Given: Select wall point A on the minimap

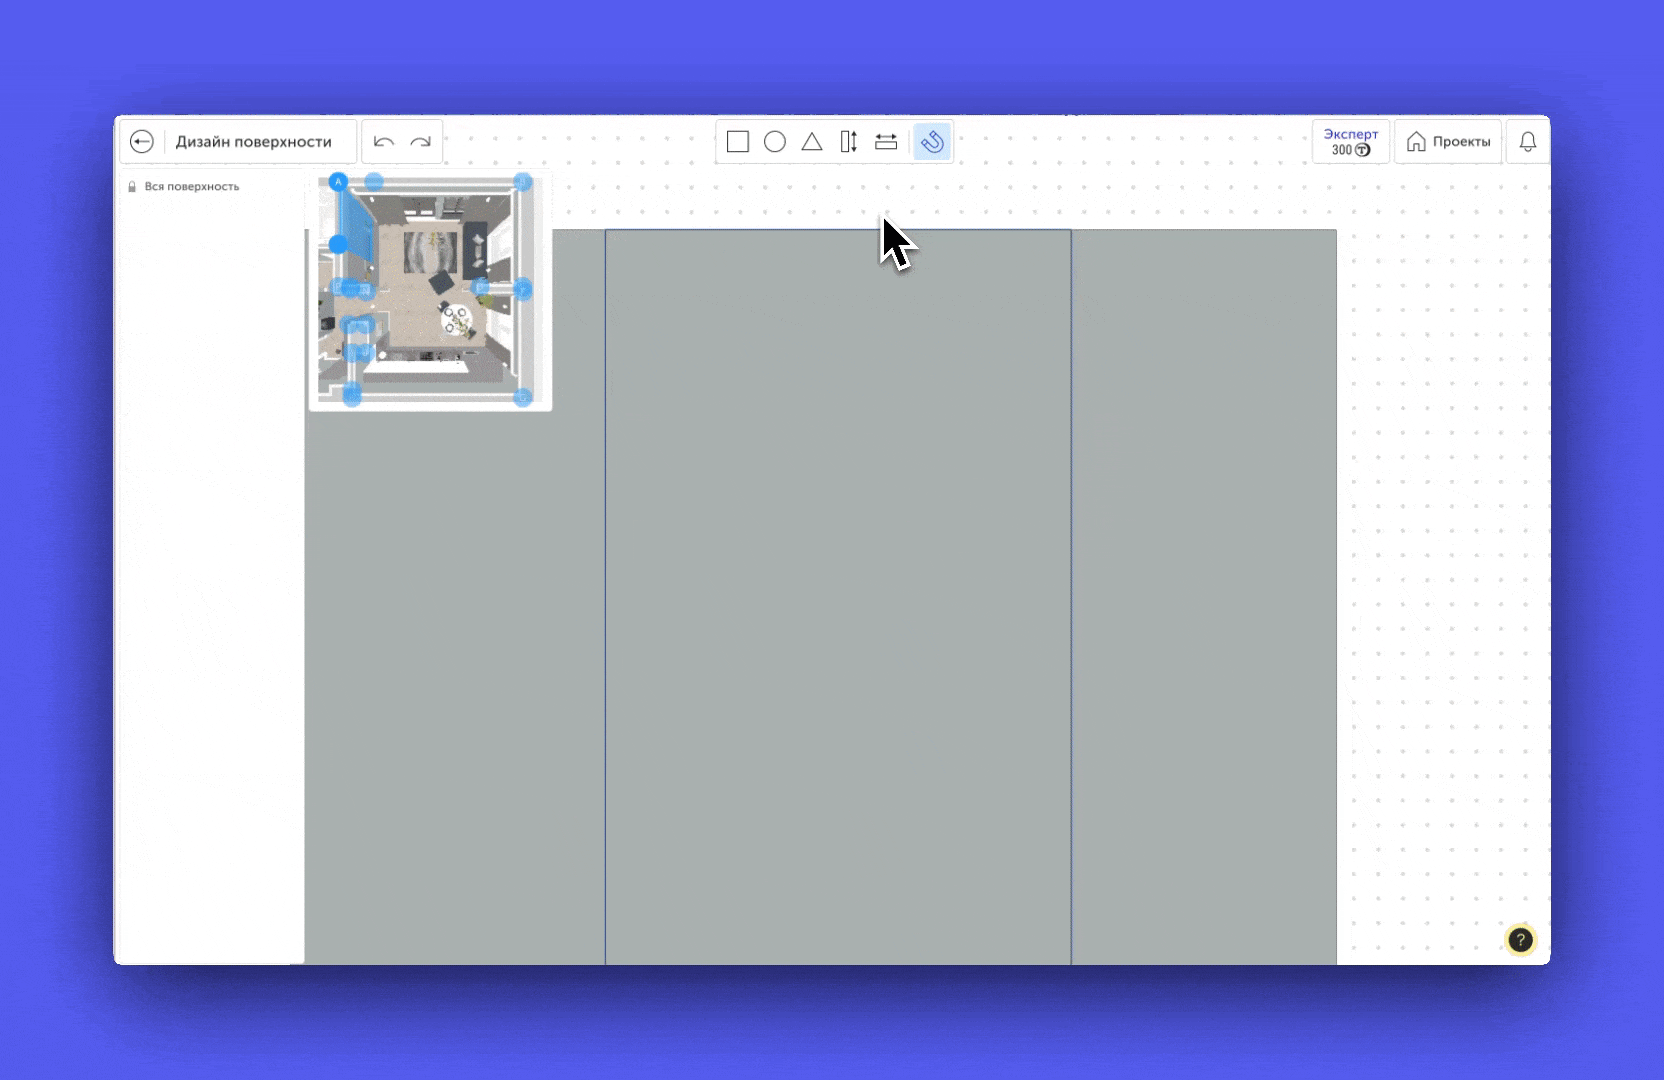Looking at the screenshot, I should tap(338, 182).
